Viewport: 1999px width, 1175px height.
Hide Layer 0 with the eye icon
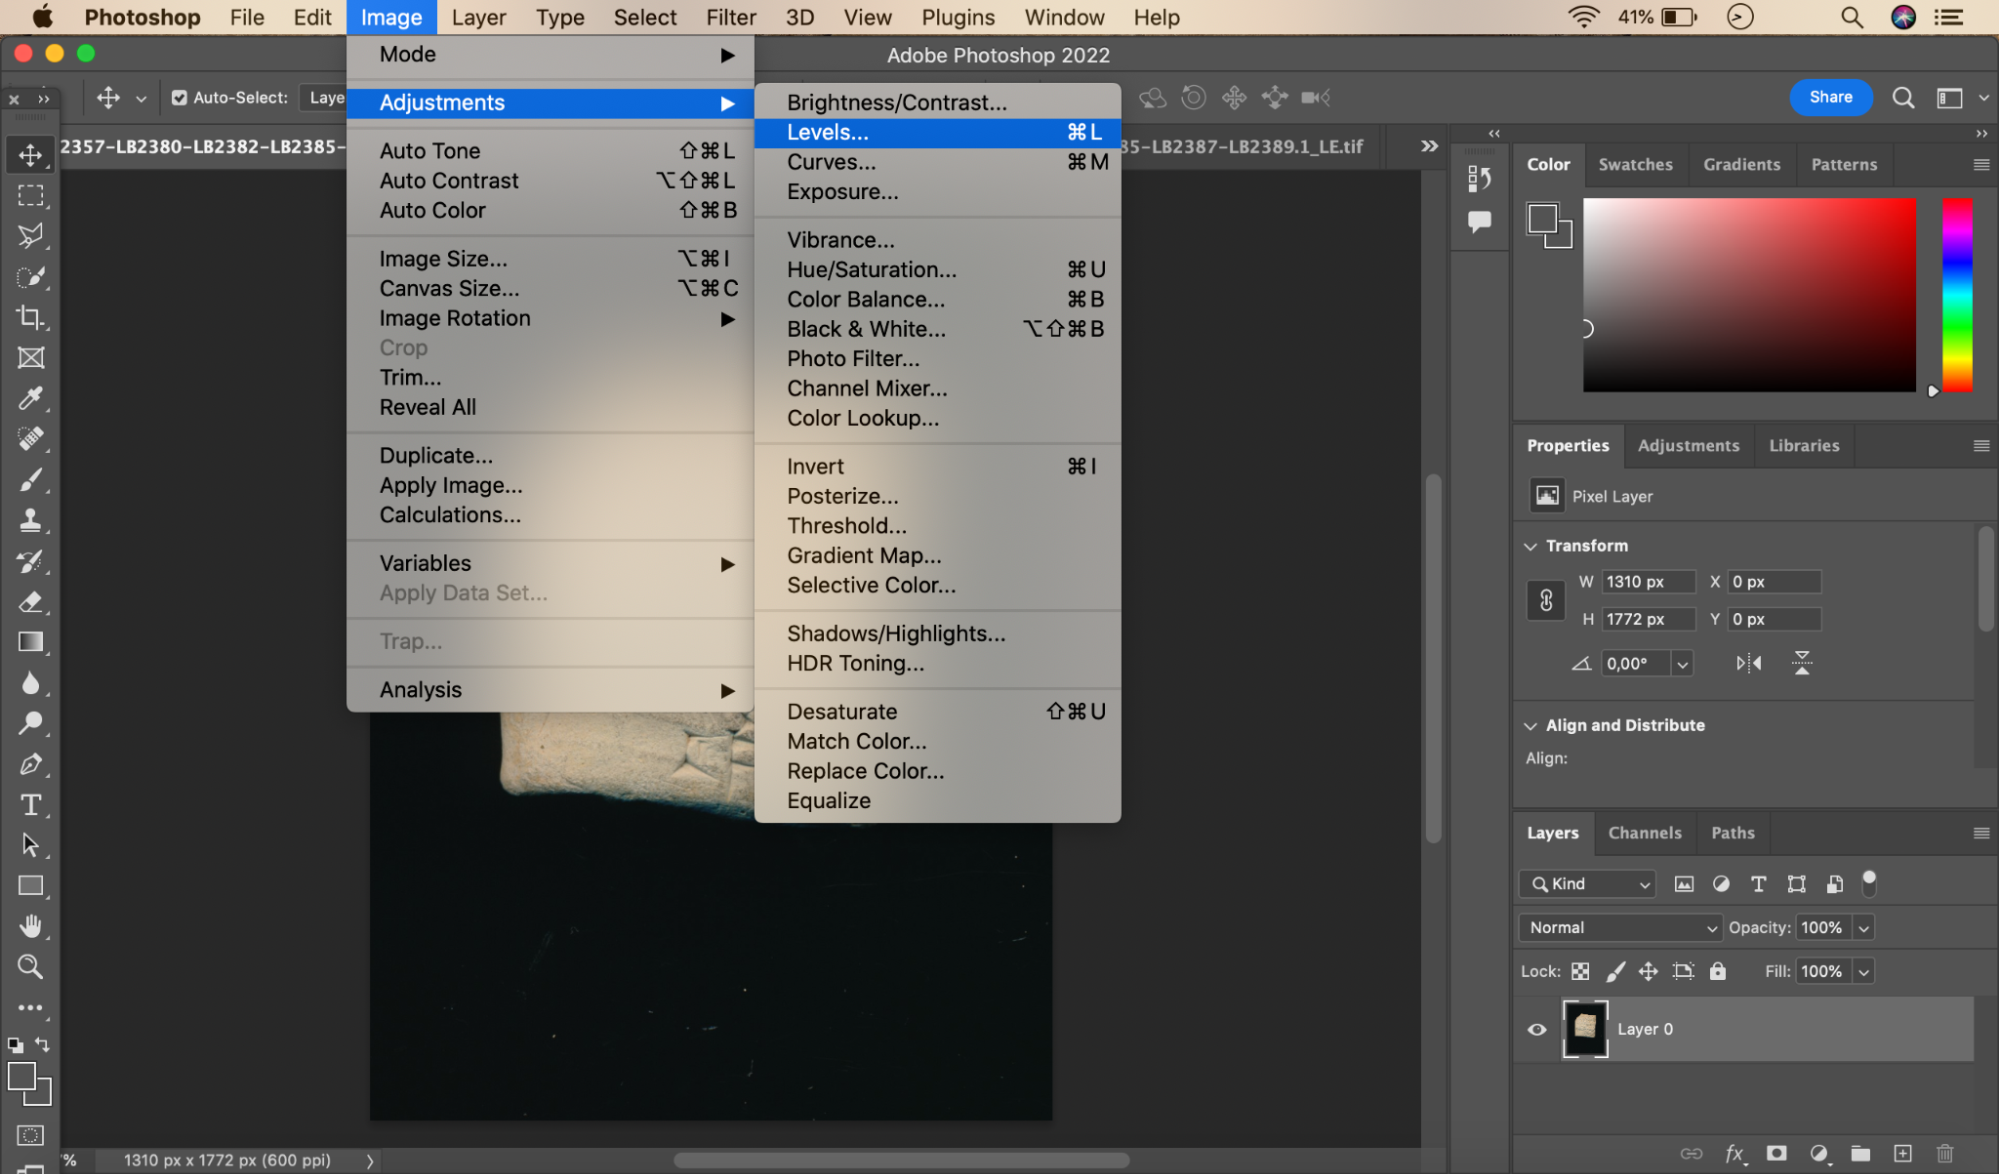[x=1537, y=1029]
